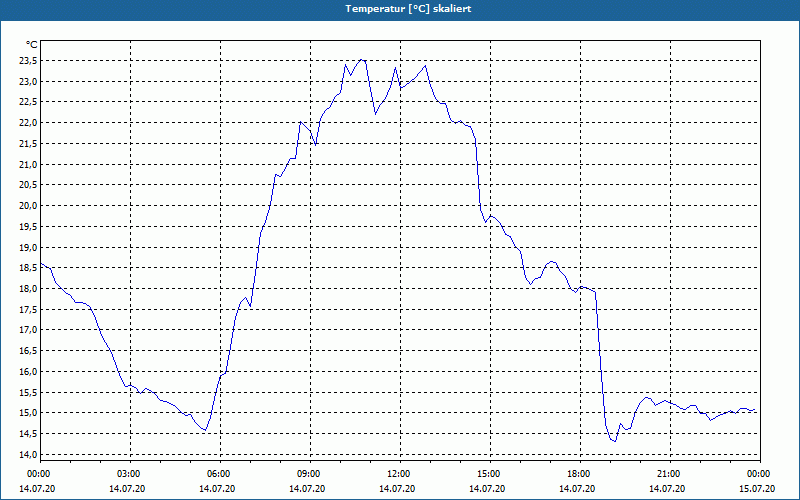Select the 23,0 y-axis value
The image size is (800, 500).
point(28,82)
